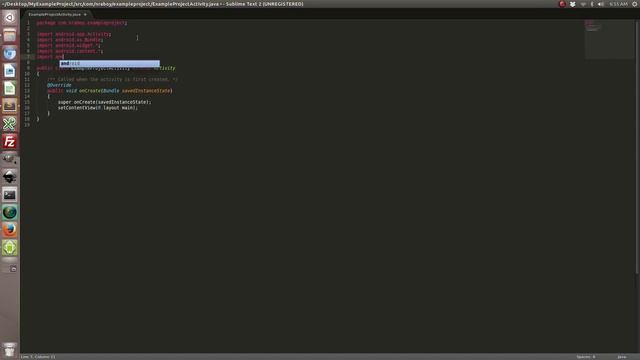This screenshot has height=360, width=640.
Task: Open the green Android icon in dock
Action: (x=9, y=247)
